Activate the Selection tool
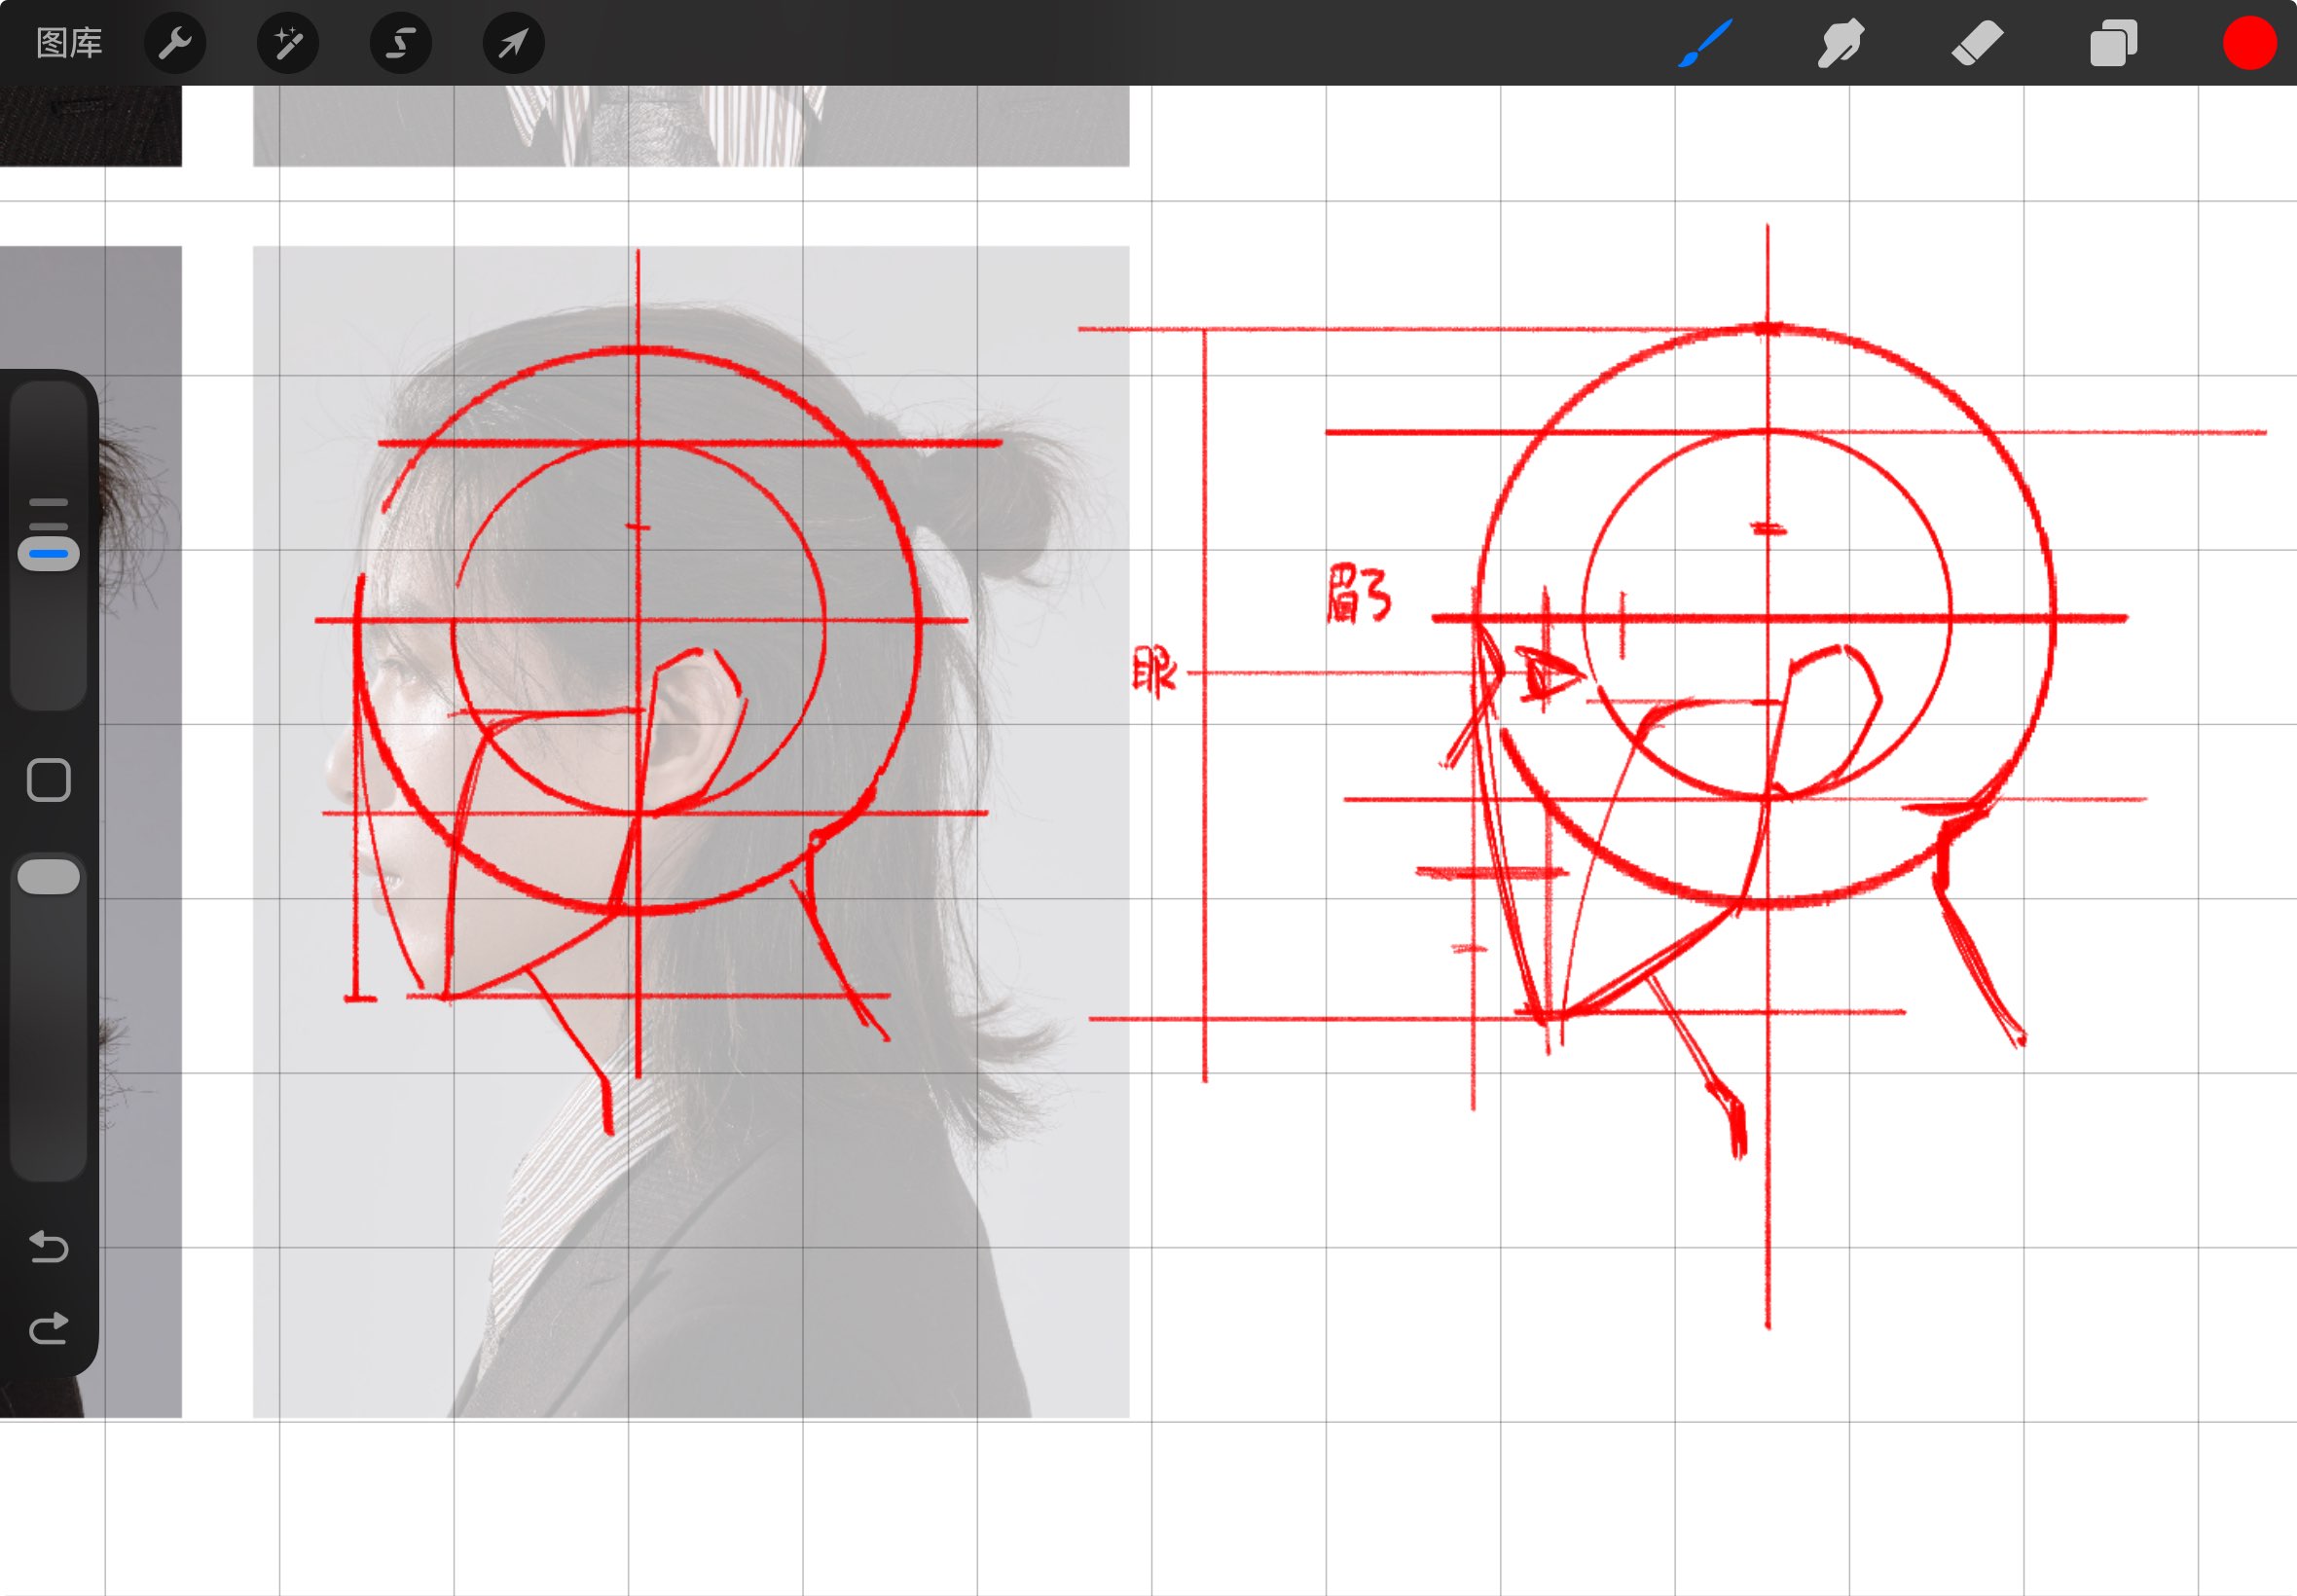The width and height of the screenshot is (2297, 1596). tap(401, 43)
